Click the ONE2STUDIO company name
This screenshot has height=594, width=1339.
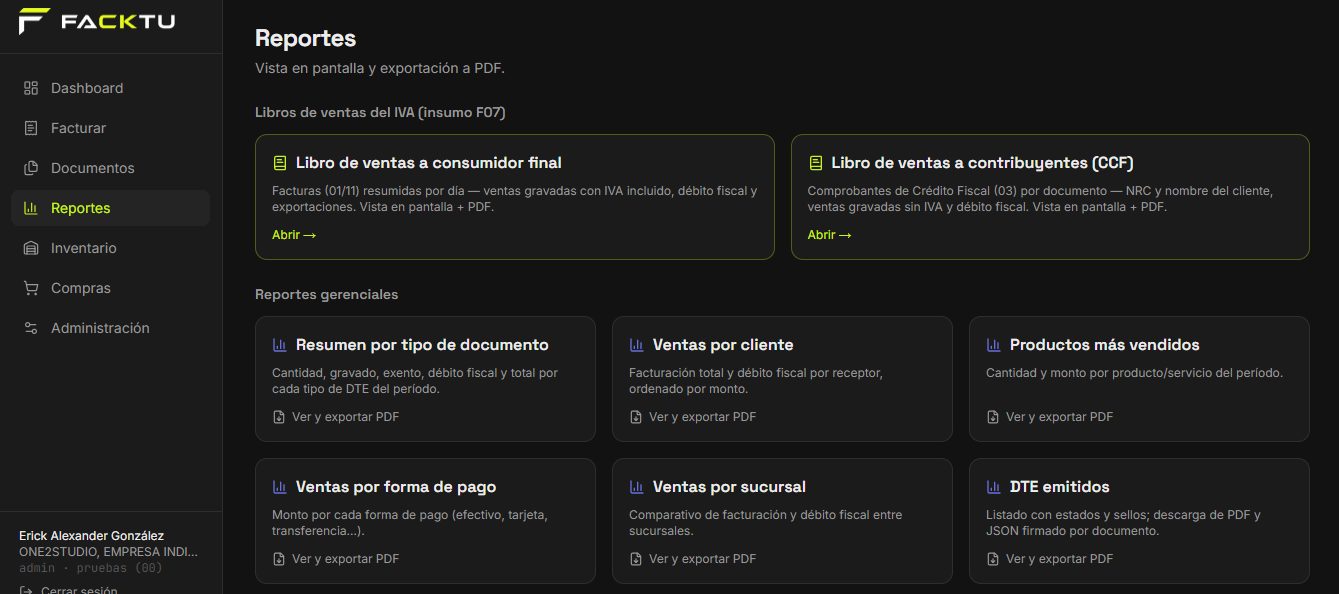pos(108,552)
